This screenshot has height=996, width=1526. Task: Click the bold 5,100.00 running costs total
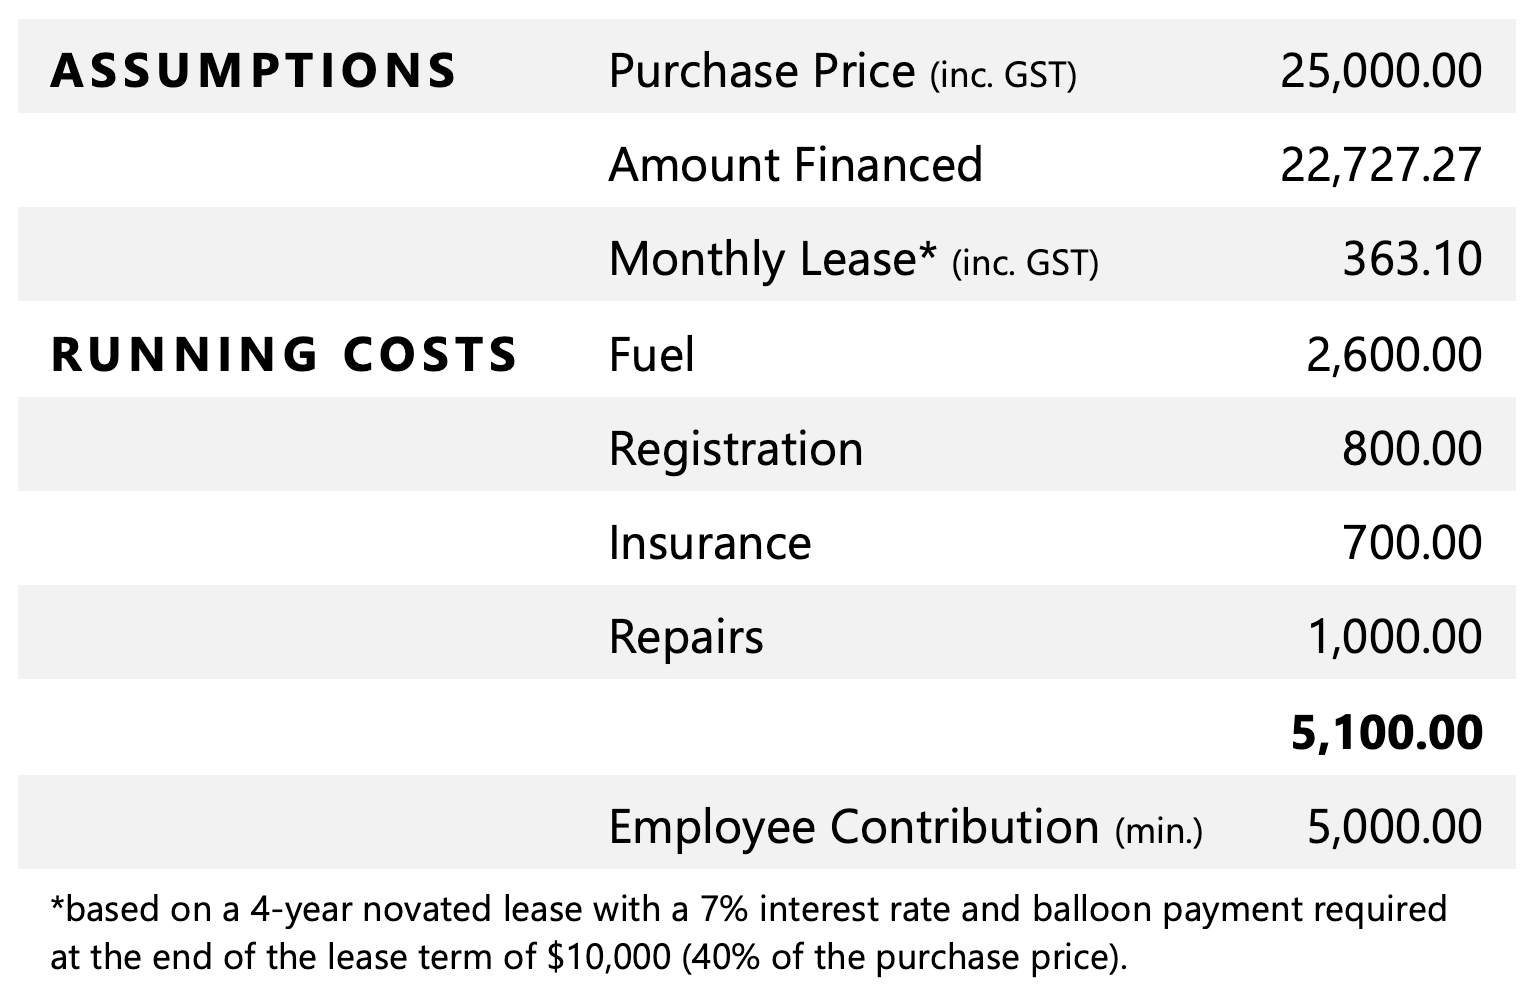pyautogui.click(x=1386, y=732)
